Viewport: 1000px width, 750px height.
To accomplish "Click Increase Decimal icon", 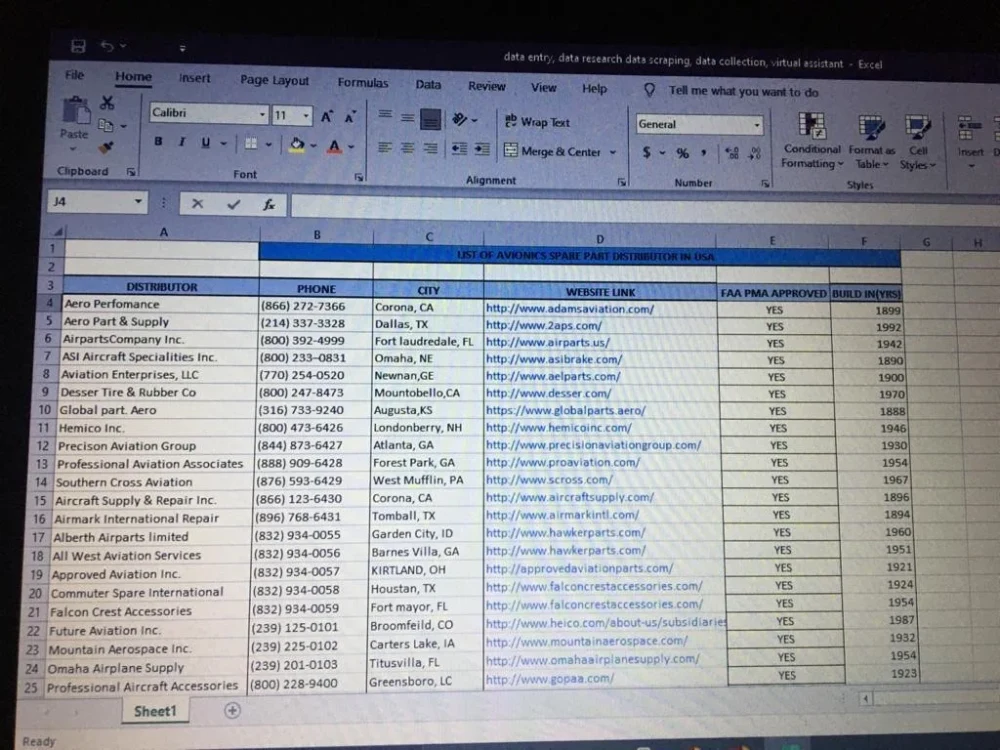I will pyautogui.click(x=733, y=153).
